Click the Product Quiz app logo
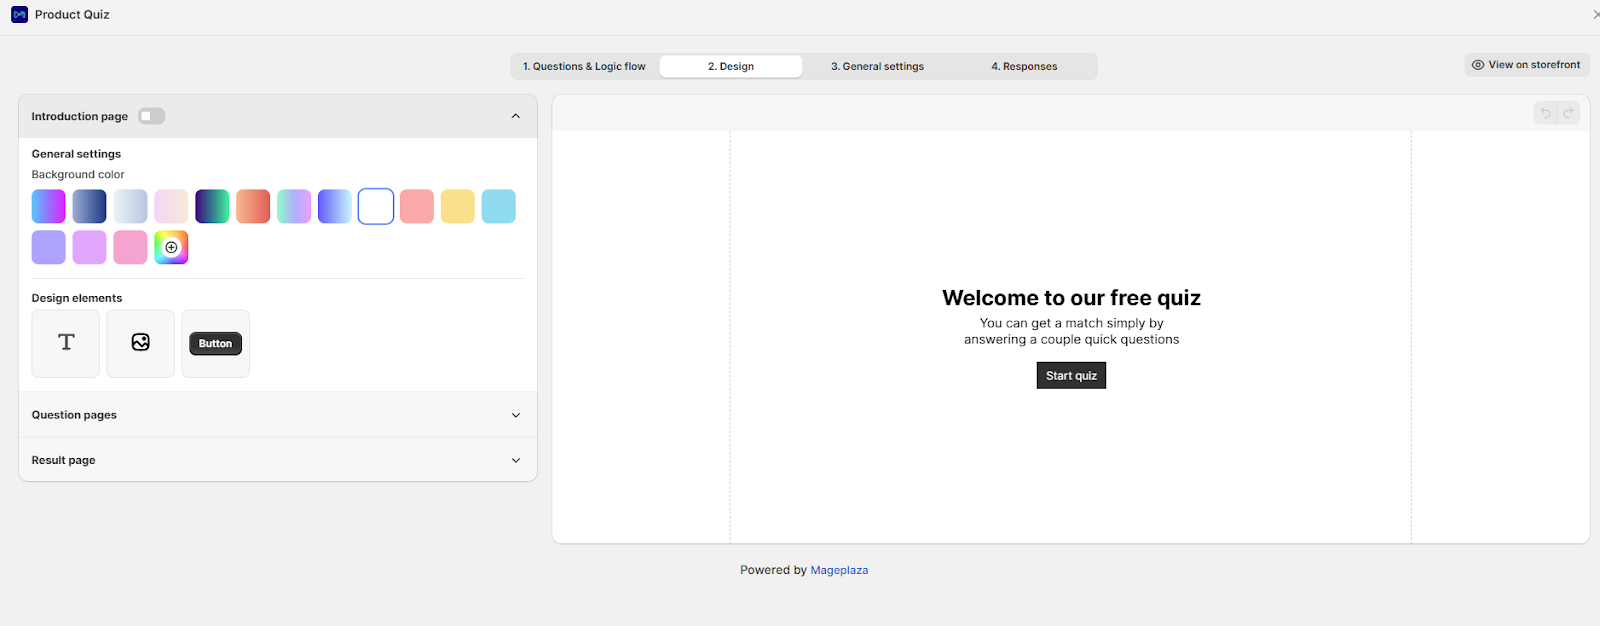The width and height of the screenshot is (1600, 626). pos(19,15)
